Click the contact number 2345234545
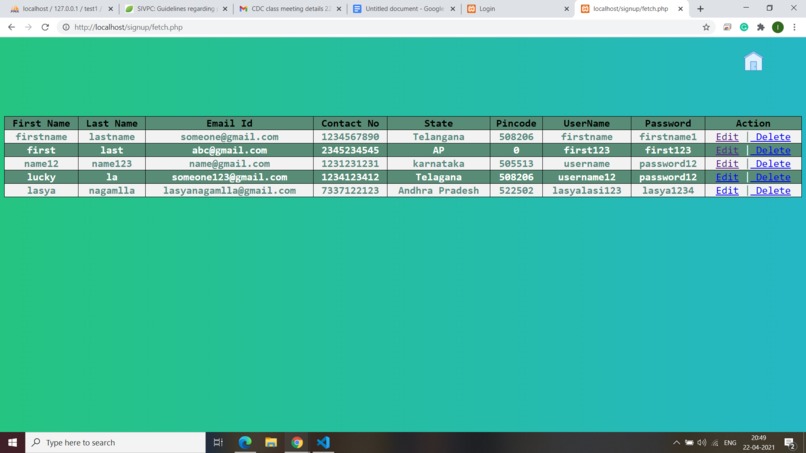This screenshot has width=806, height=453. (350, 150)
